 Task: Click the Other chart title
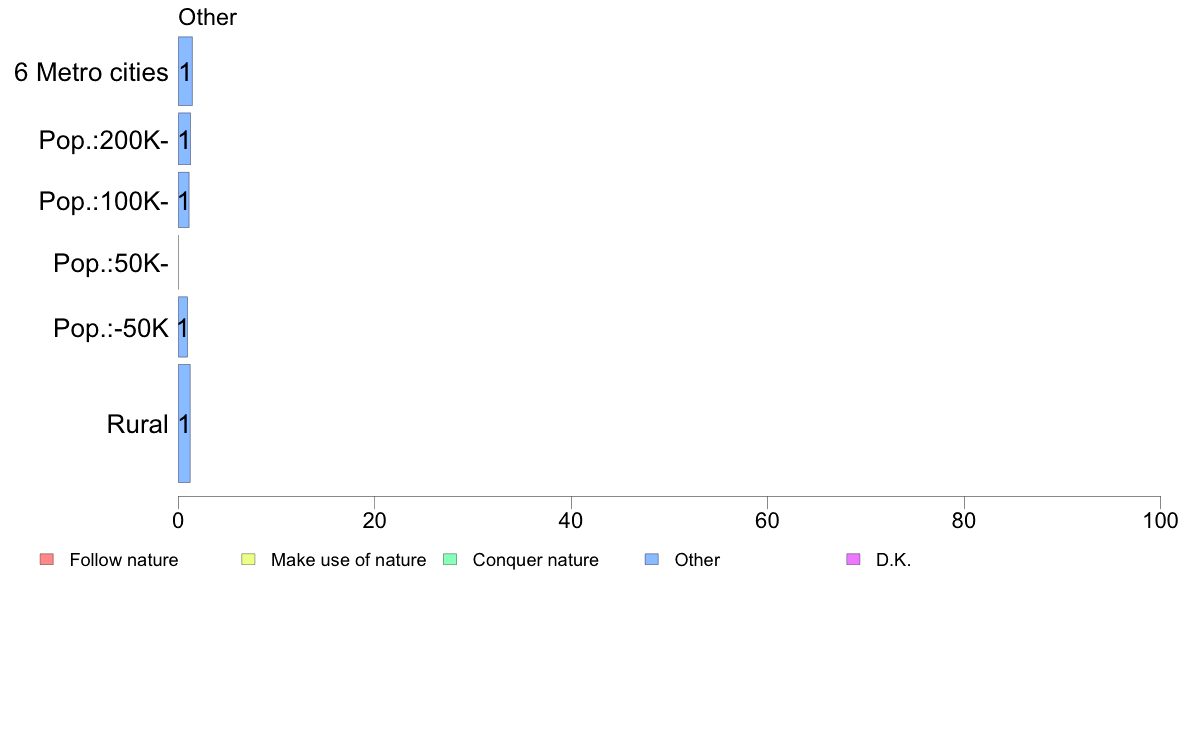click(x=207, y=17)
